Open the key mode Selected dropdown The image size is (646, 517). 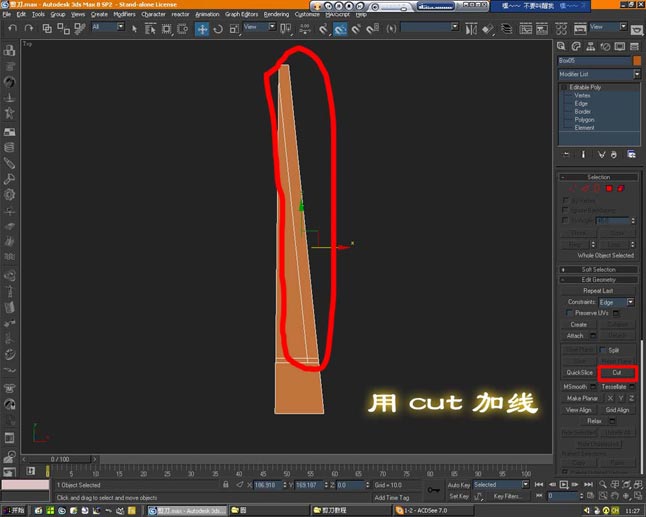pyautogui.click(x=501, y=484)
